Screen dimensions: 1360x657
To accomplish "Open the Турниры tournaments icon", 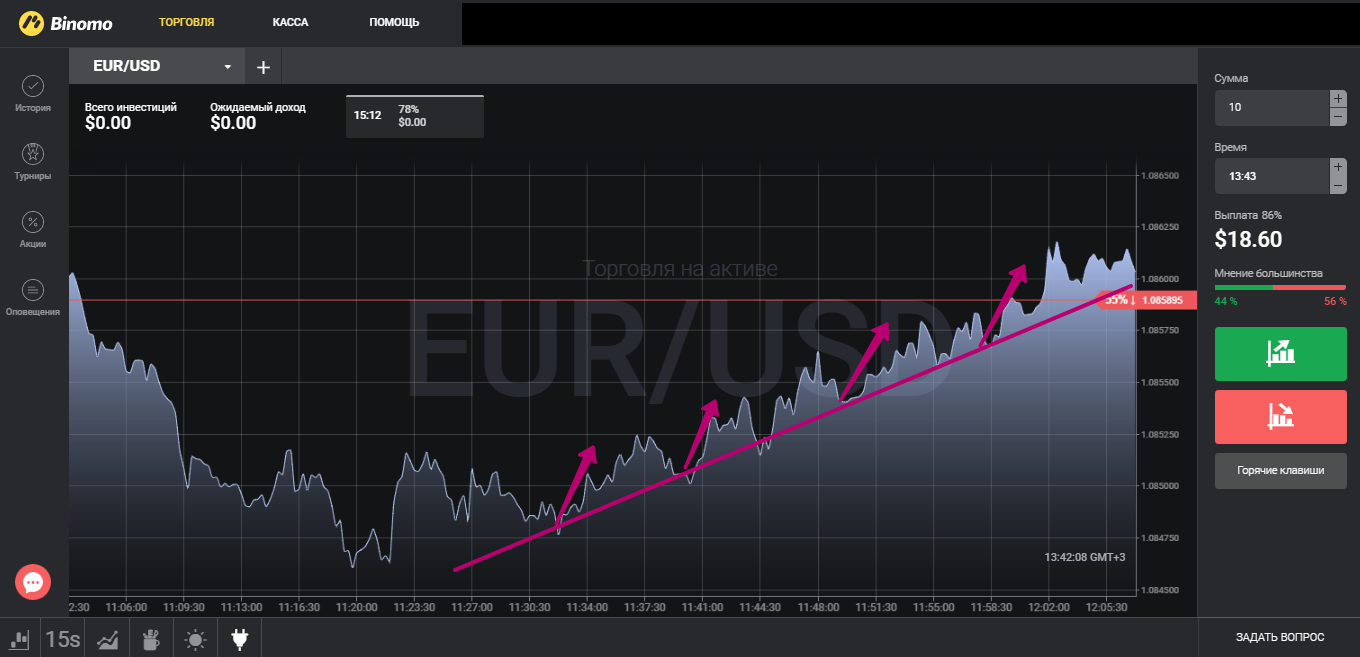I will click(33, 153).
